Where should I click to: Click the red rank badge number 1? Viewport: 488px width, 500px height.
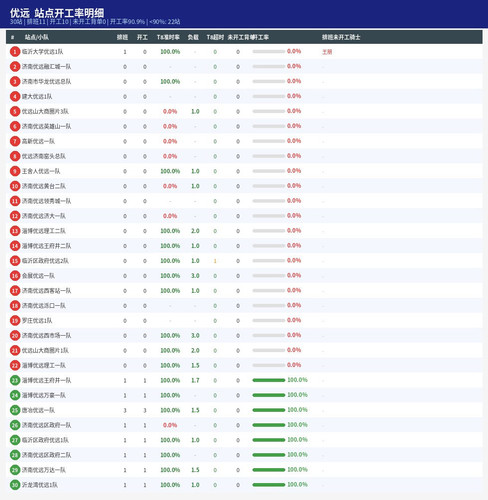coord(15,52)
